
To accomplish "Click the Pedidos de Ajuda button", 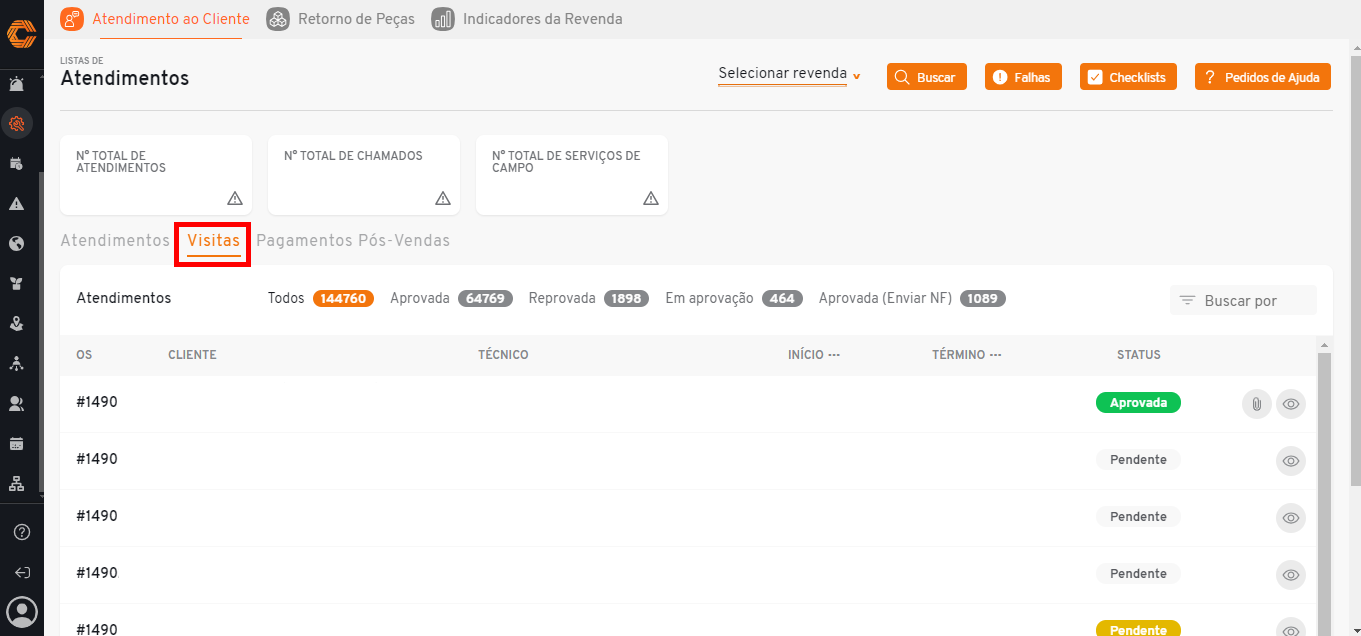I will [x=1263, y=77].
